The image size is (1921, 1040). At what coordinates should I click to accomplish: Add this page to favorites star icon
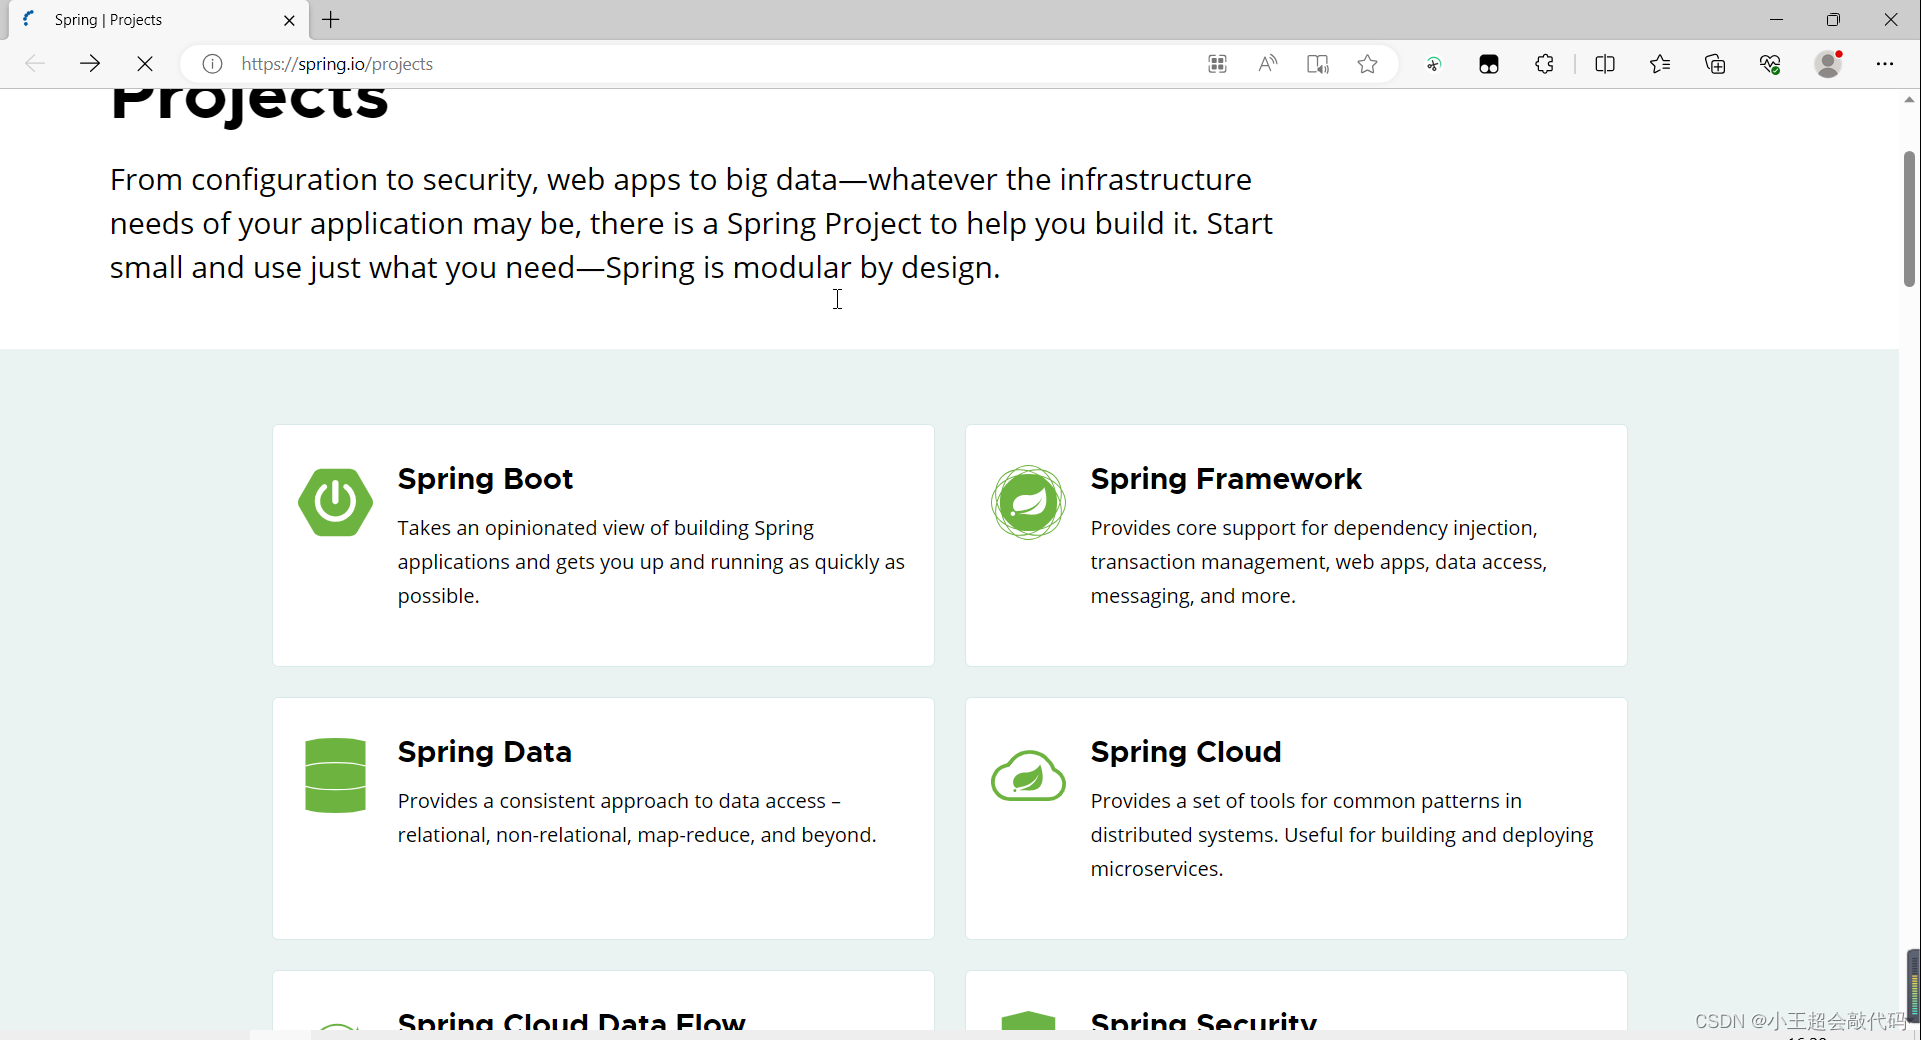1367,64
